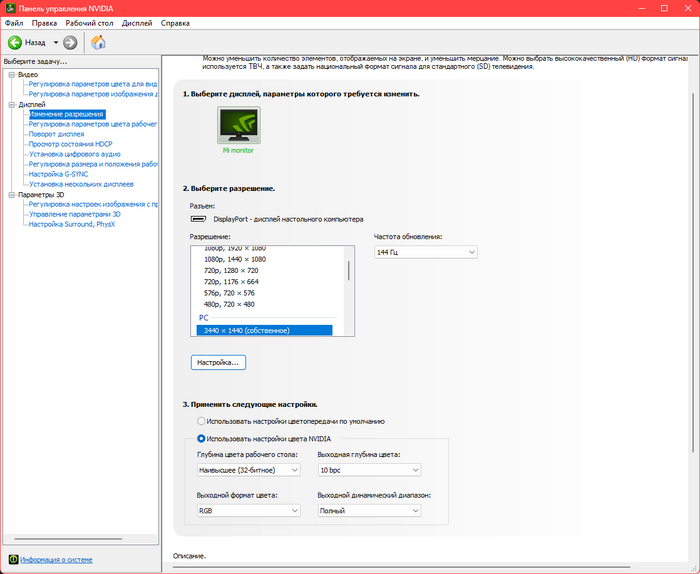Select 'Использовать настройки цвета NVIDIA' radio button
Image resolution: width=700 pixels, height=574 pixels.
click(202, 438)
